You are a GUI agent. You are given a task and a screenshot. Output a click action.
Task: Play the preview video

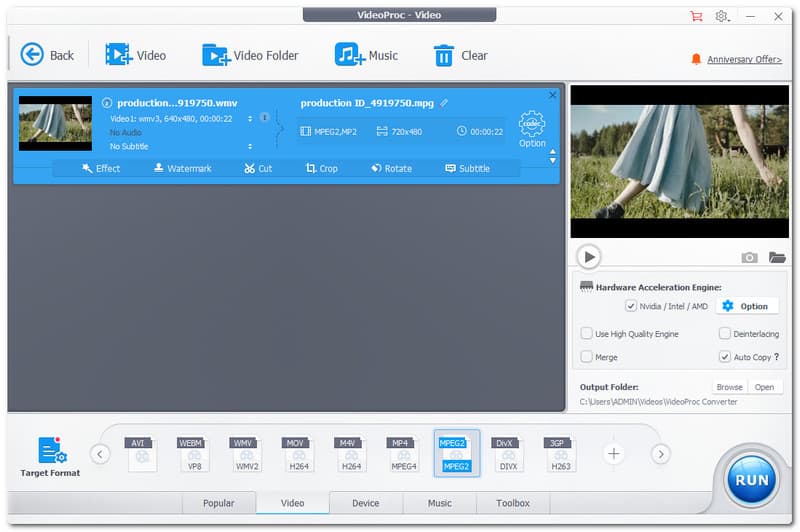click(589, 257)
